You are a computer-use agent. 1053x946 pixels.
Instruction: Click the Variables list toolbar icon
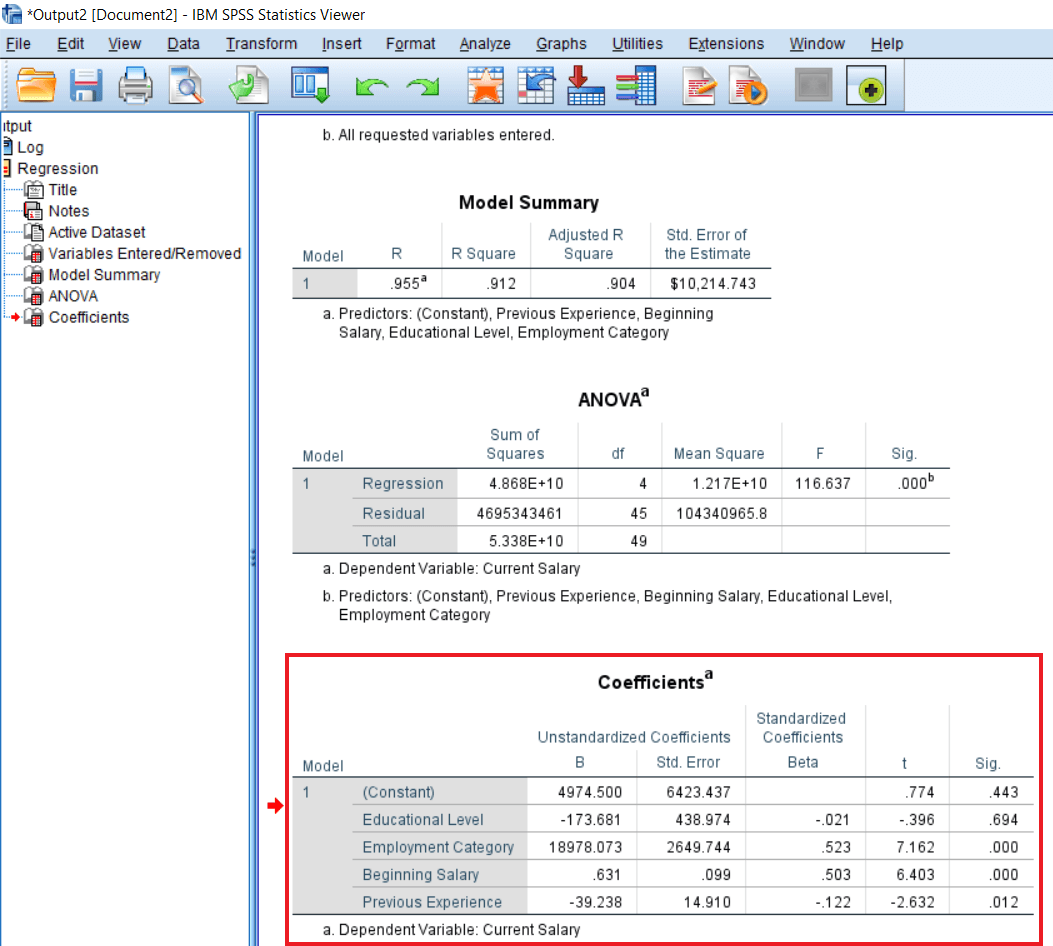coord(635,85)
